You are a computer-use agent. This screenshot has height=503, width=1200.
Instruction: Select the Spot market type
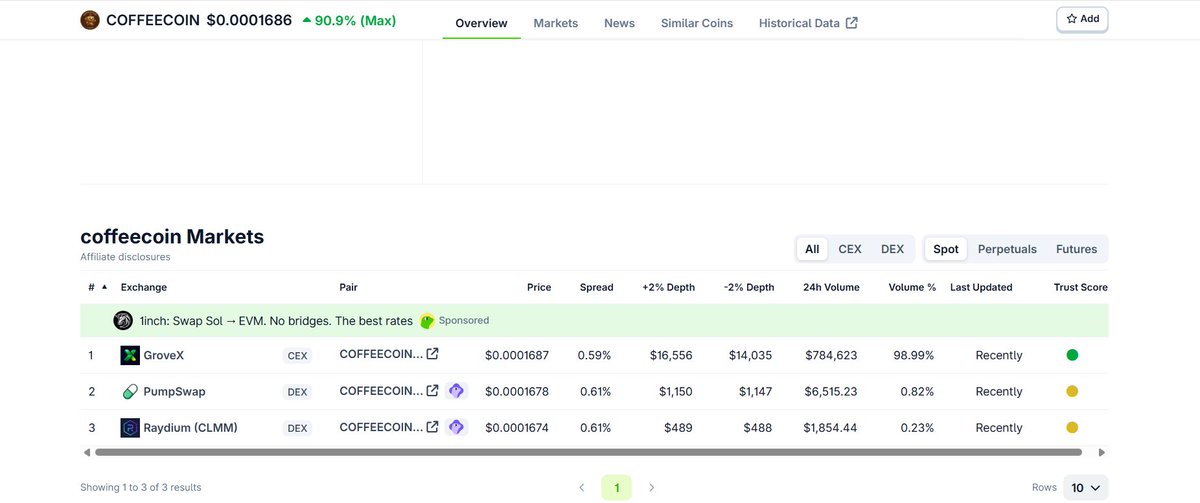pyautogui.click(x=946, y=249)
